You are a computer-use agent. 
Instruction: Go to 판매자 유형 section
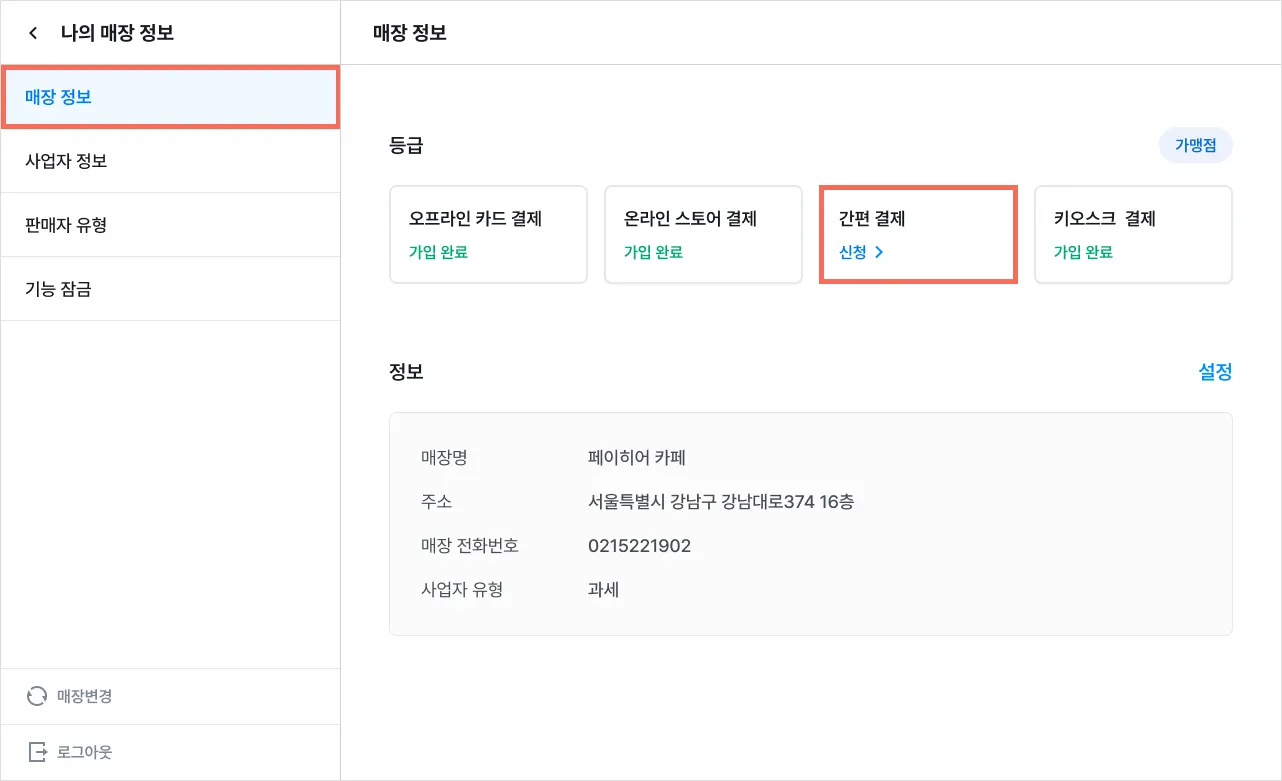click(x=170, y=225)
